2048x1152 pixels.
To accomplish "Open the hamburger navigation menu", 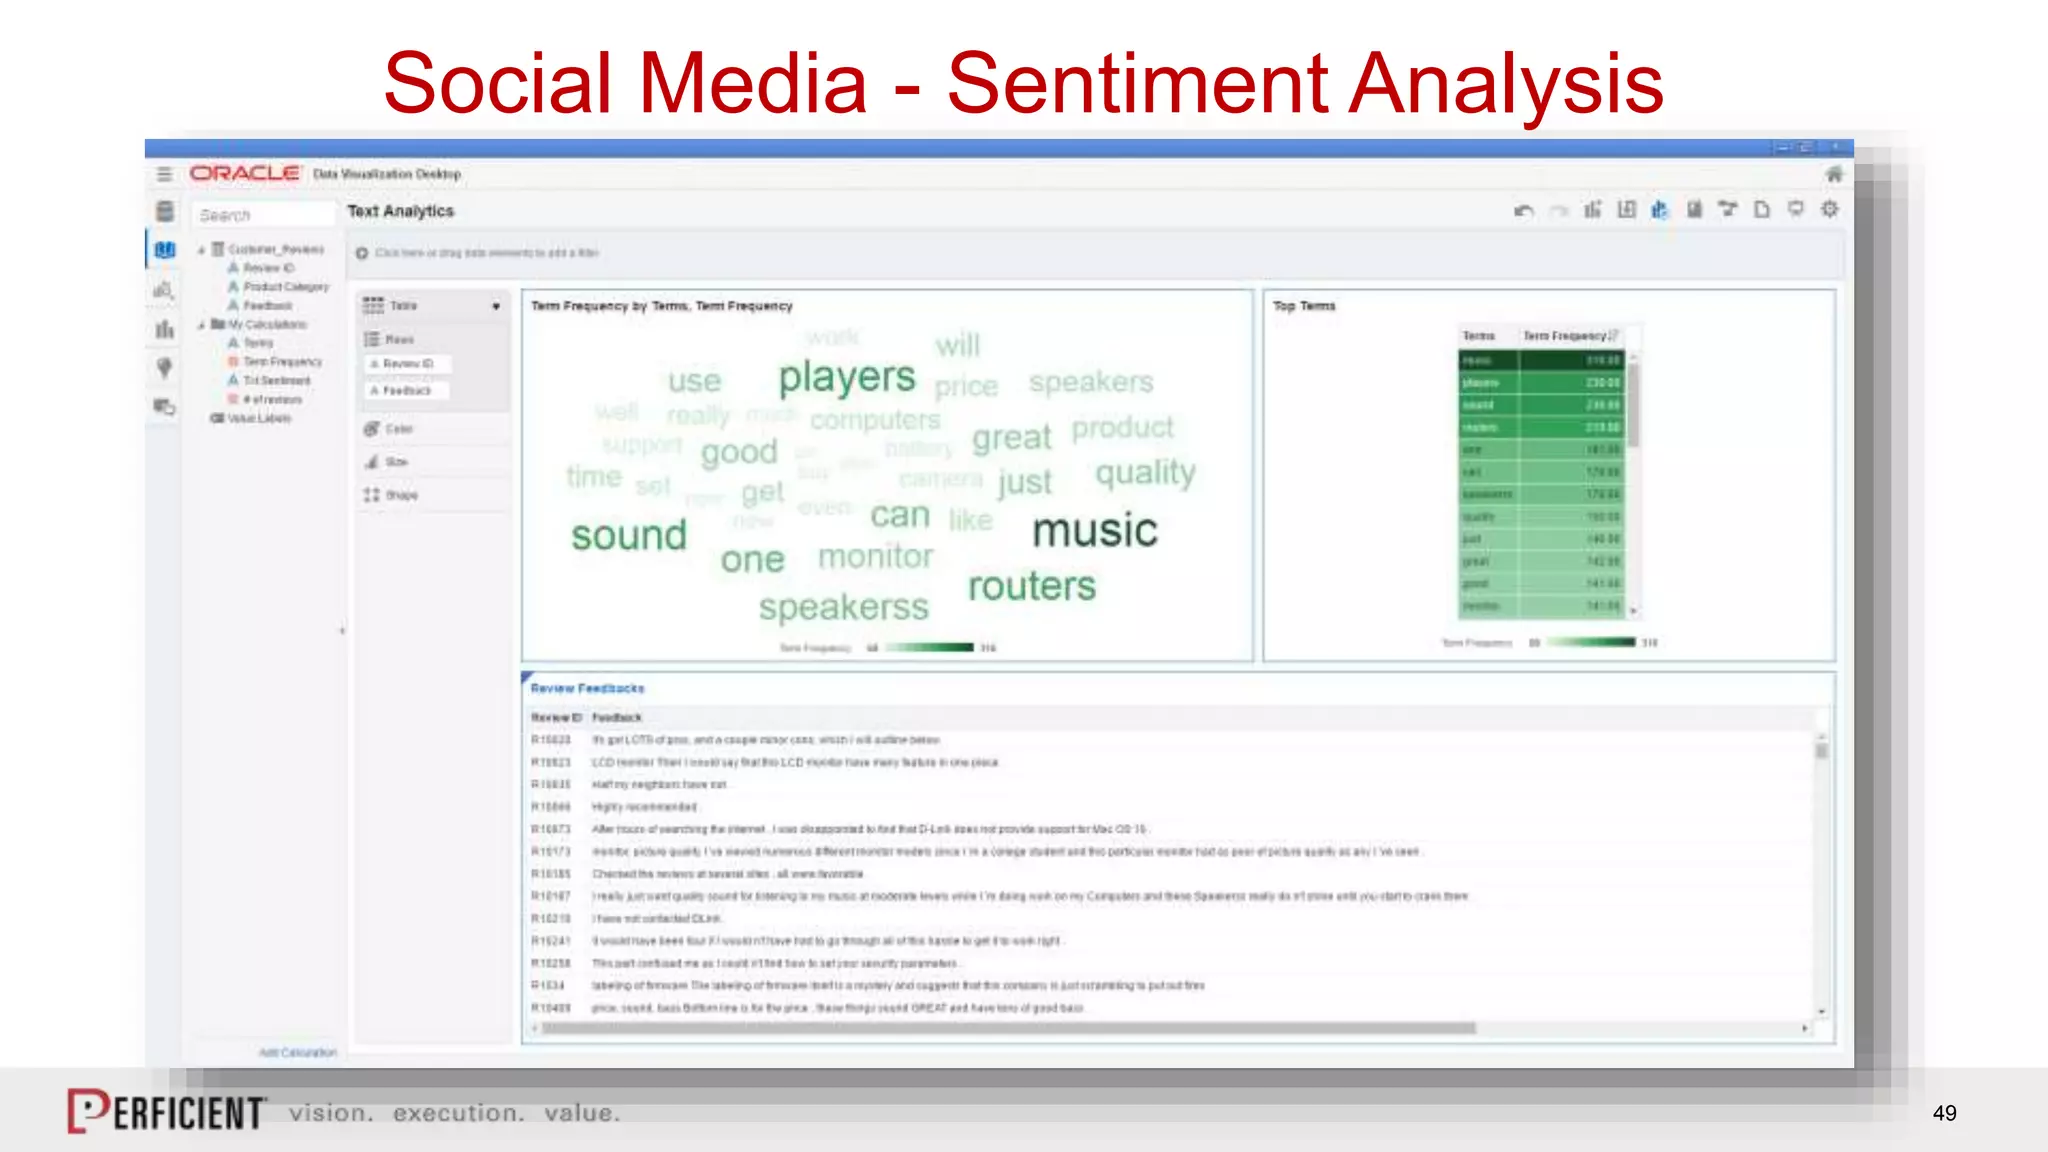I will coord(164,174).
